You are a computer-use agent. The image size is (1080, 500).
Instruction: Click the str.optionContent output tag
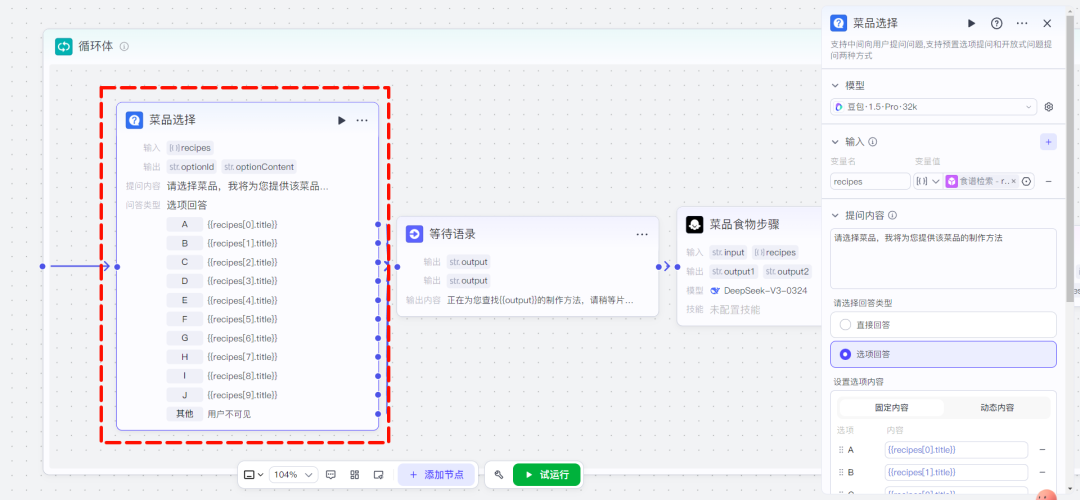click(x=259, y=167)
